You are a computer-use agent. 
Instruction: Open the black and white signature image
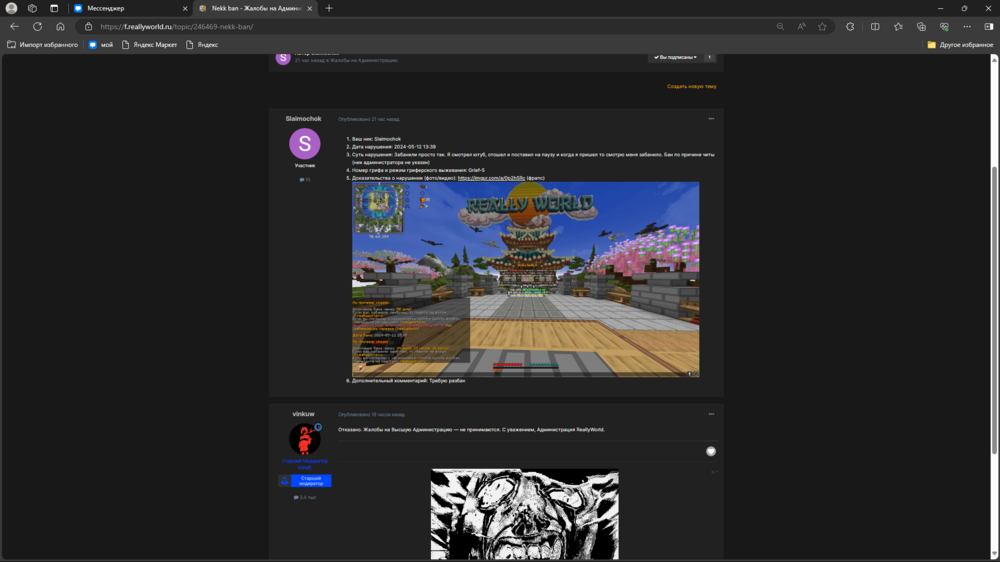click(525, 514)
